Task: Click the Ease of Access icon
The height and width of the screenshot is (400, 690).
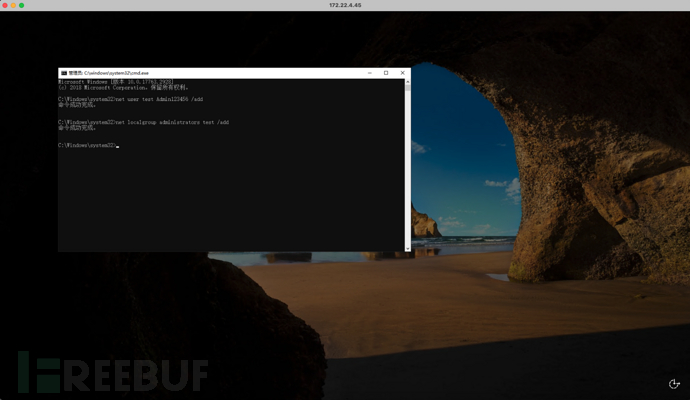Action: tap(674, 384)
